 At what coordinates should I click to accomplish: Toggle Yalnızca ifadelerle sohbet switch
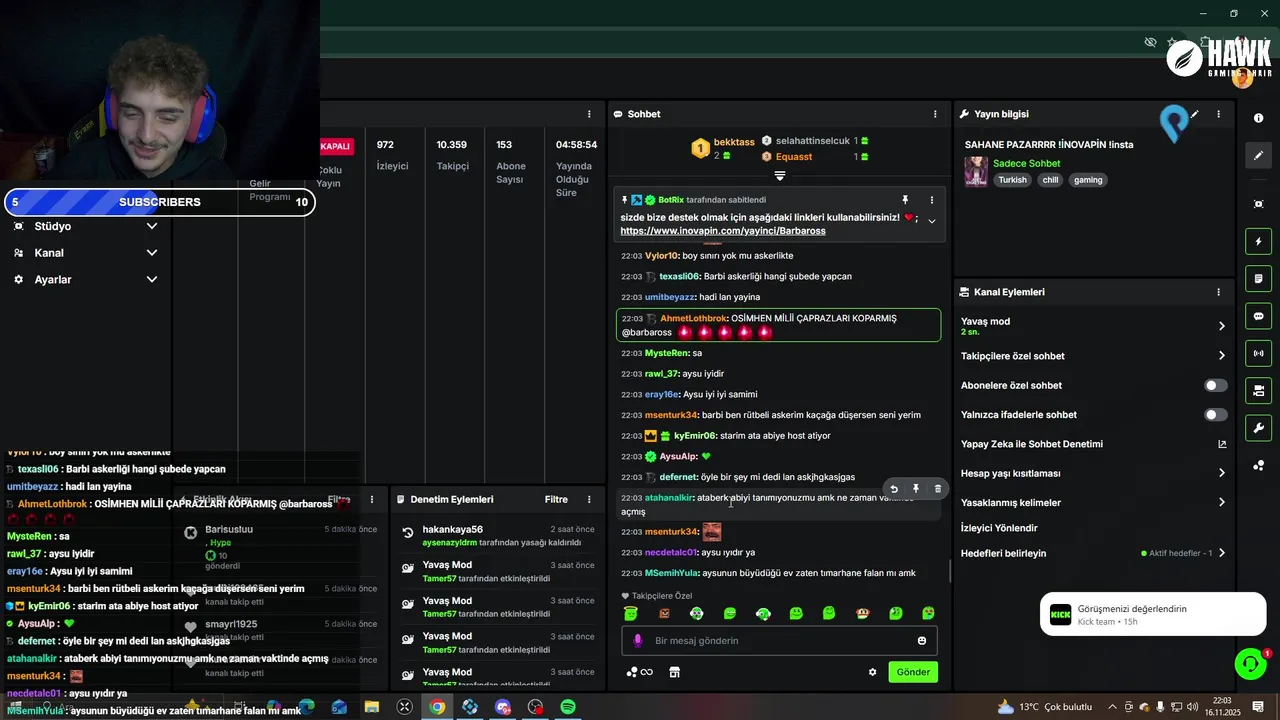1215,414
